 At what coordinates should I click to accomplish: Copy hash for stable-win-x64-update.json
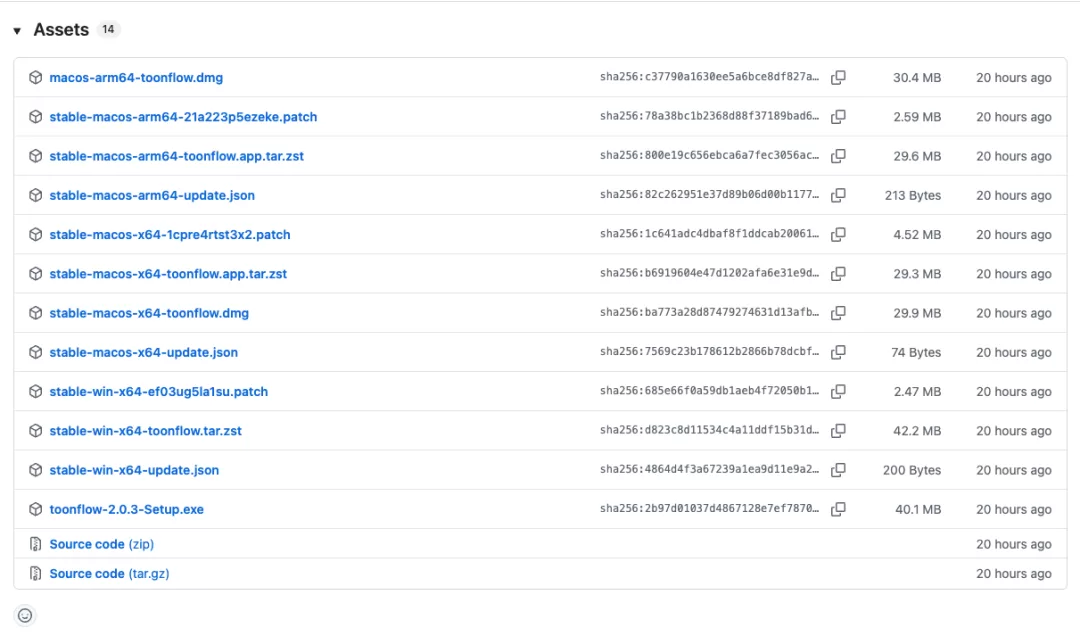click(x=838, y=470)
